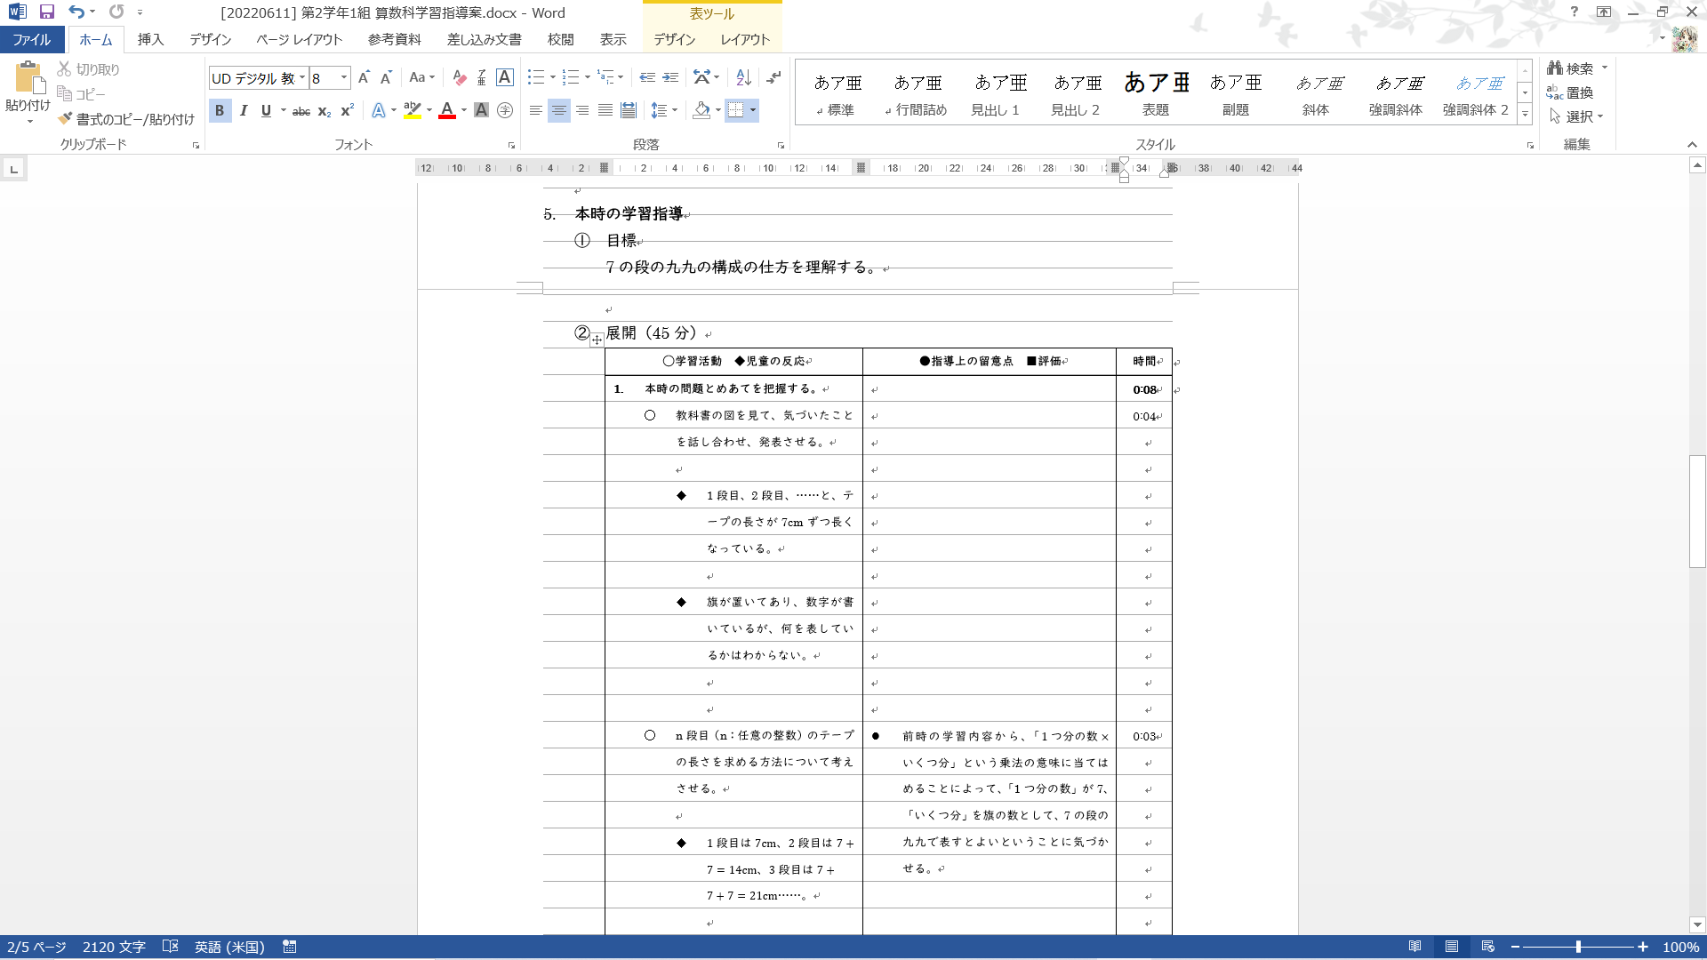Open the font size dropdown showing 8

coord(344,78)
